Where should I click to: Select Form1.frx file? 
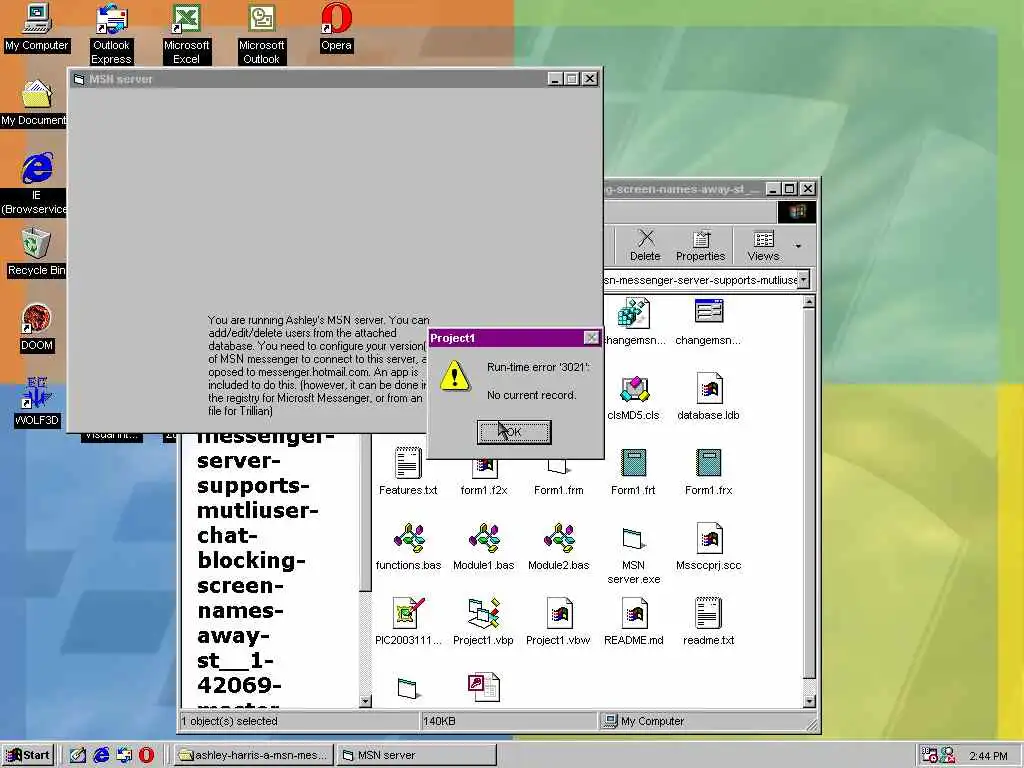tap(709, 472)
